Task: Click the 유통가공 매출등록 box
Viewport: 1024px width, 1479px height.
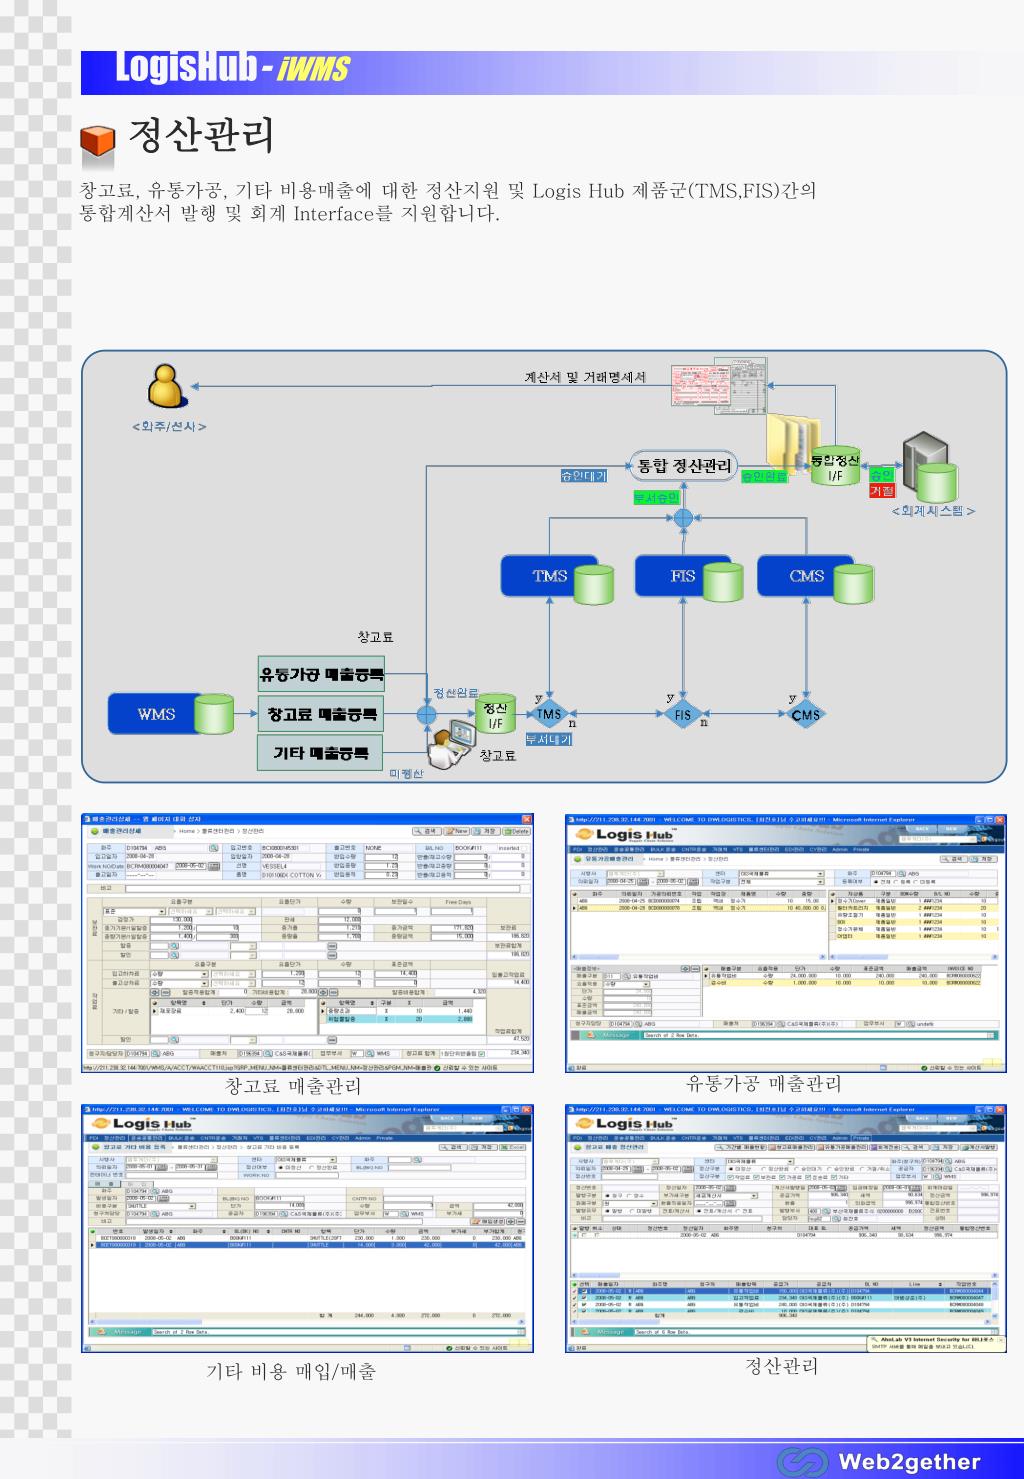Action: click(x=321, y=675)
